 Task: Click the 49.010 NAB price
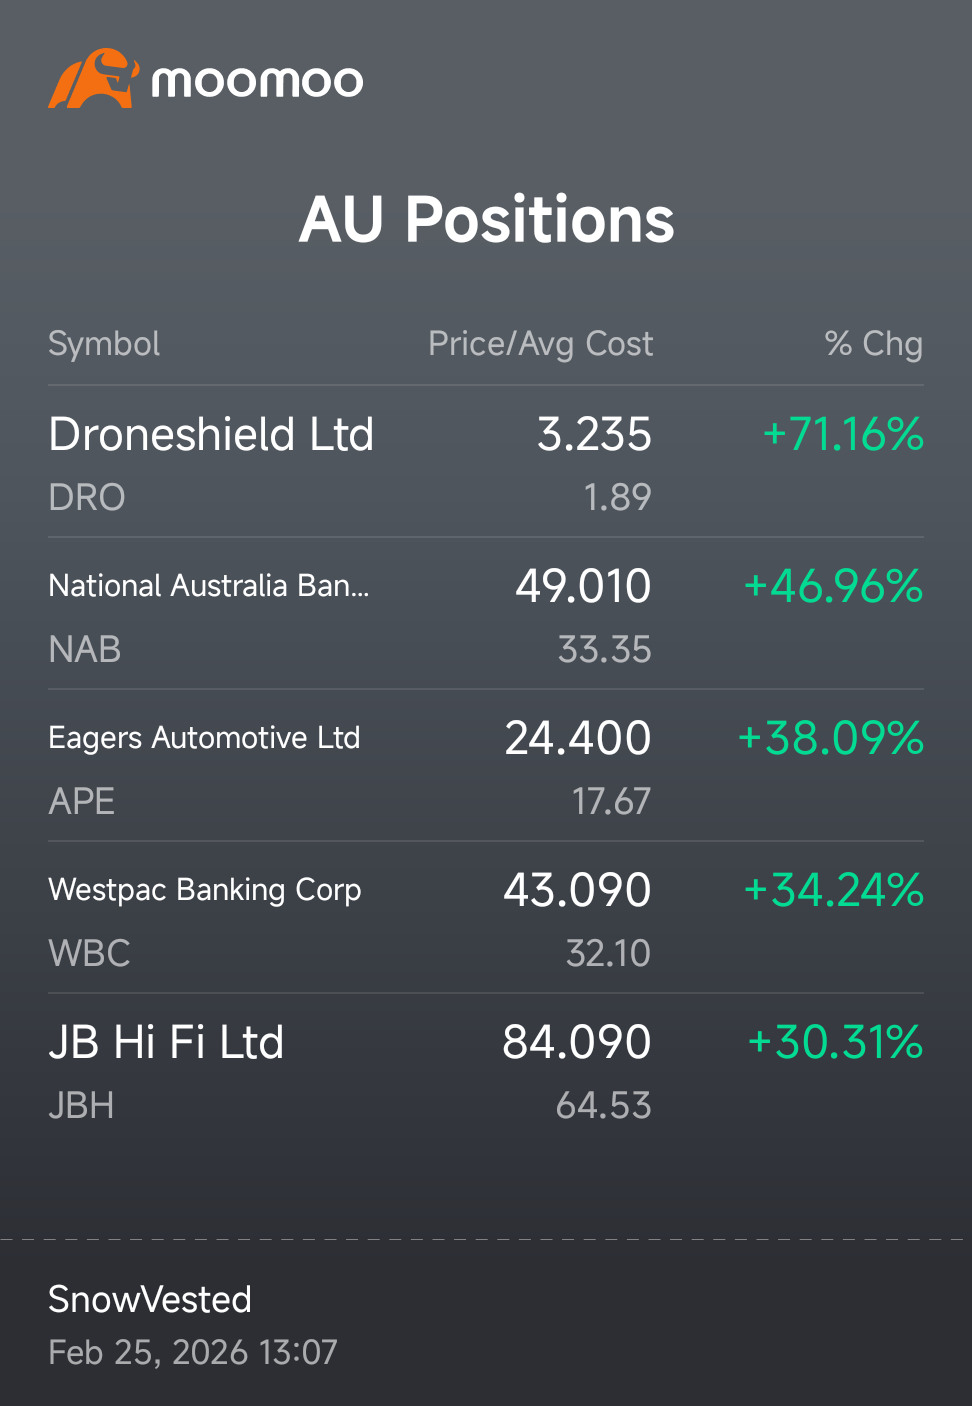[x=583, y=586]
